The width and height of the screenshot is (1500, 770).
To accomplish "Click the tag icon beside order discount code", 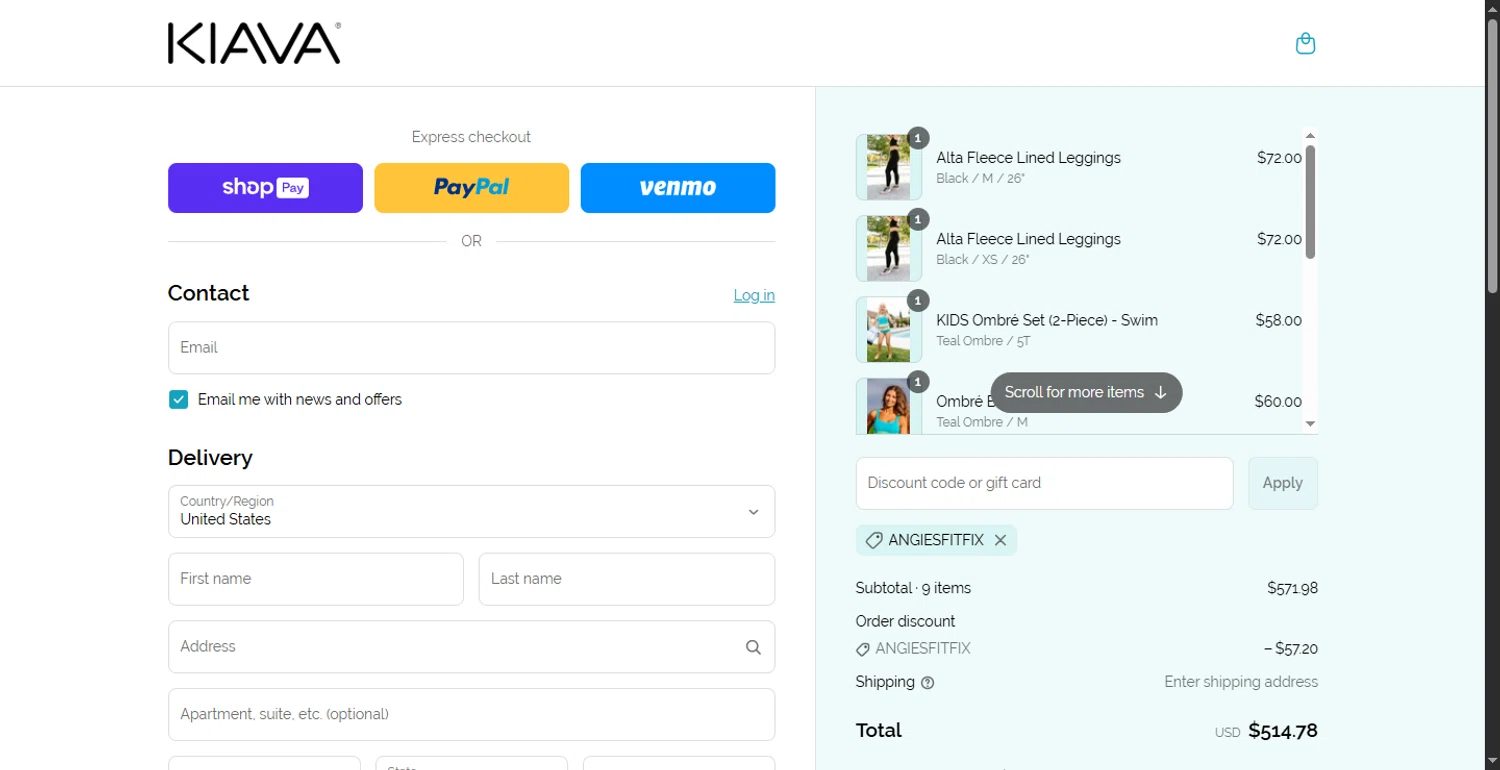I will coord(863,649).
